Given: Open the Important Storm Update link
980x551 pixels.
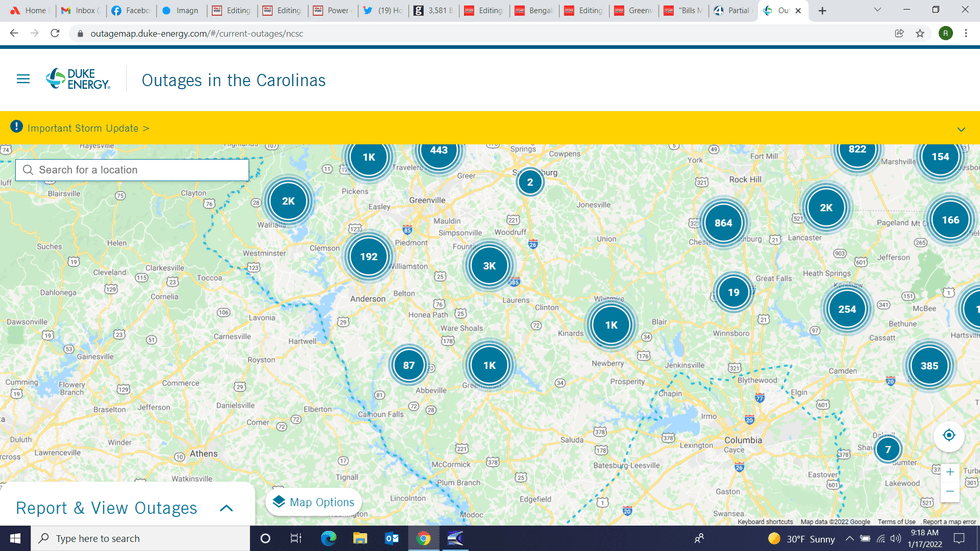Looking at the screenshot, I should 88,128.
